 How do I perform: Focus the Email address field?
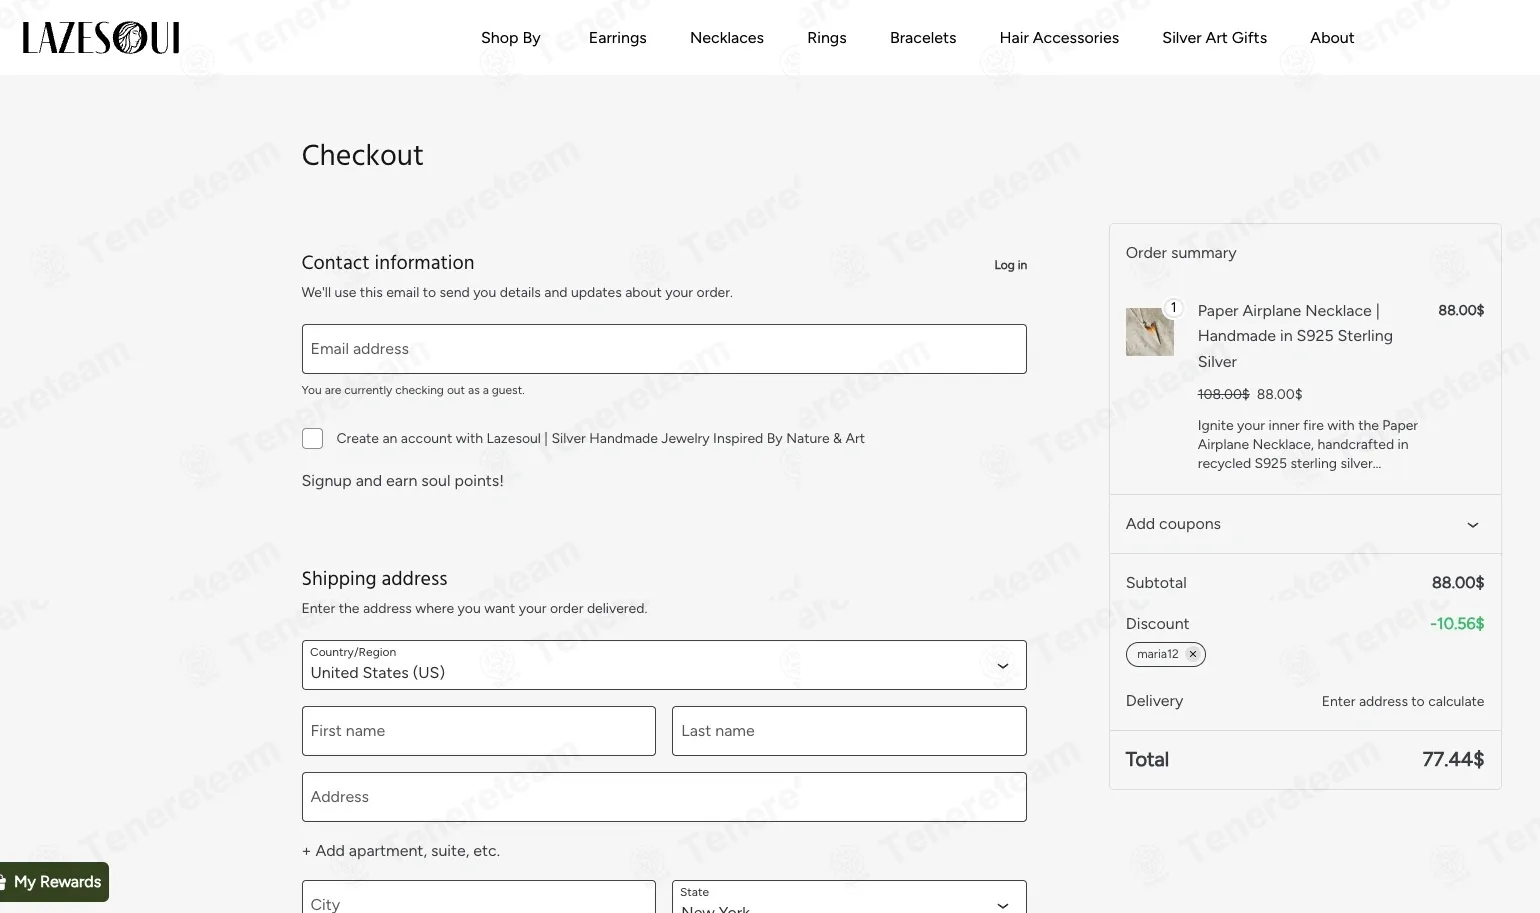click(x=664, y=349)
